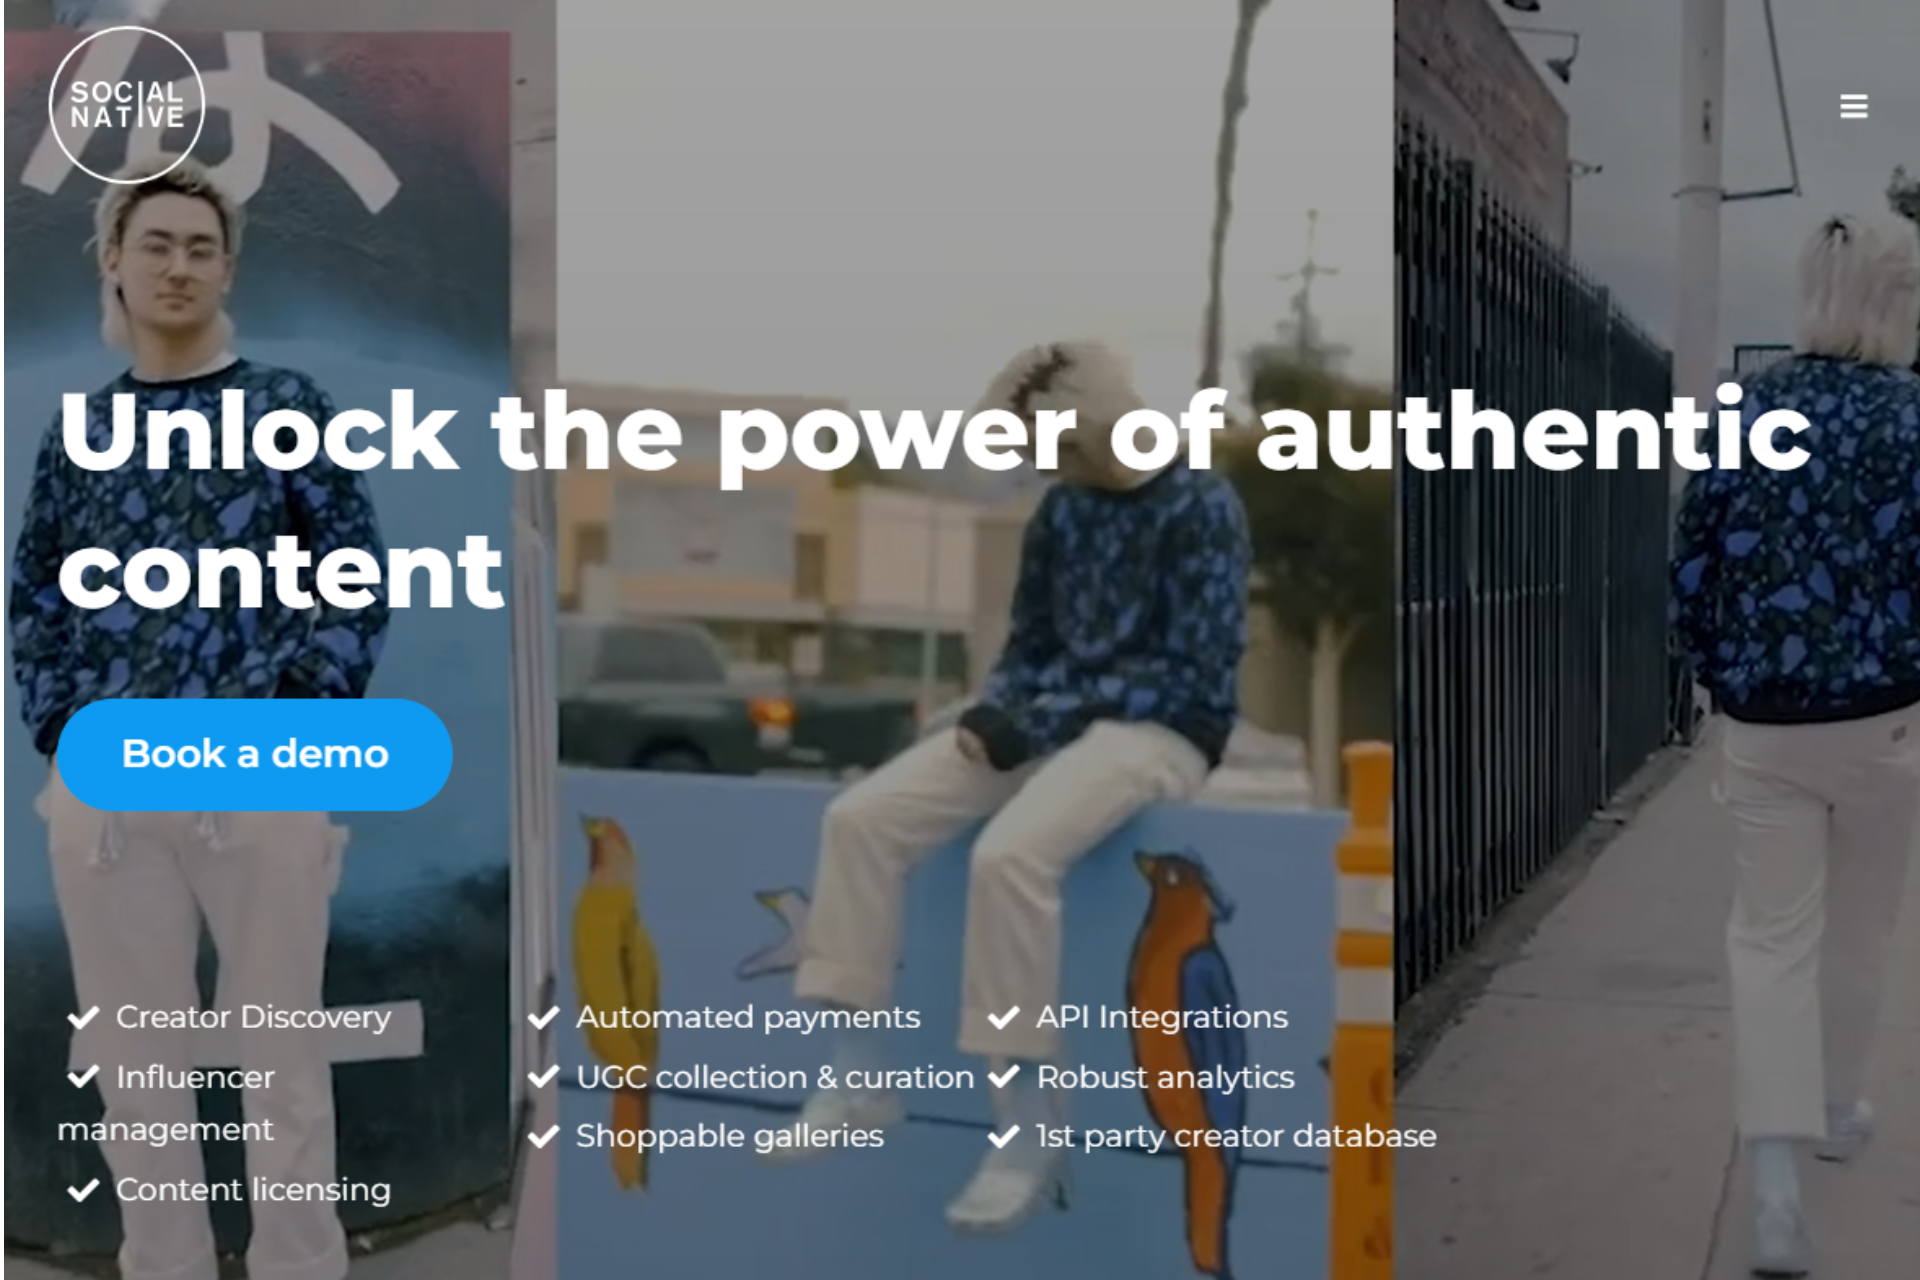Screen dimensions: 1920x1280
Task: Click checkmark beside Robust analytics
Action: coord(1003,1077)
